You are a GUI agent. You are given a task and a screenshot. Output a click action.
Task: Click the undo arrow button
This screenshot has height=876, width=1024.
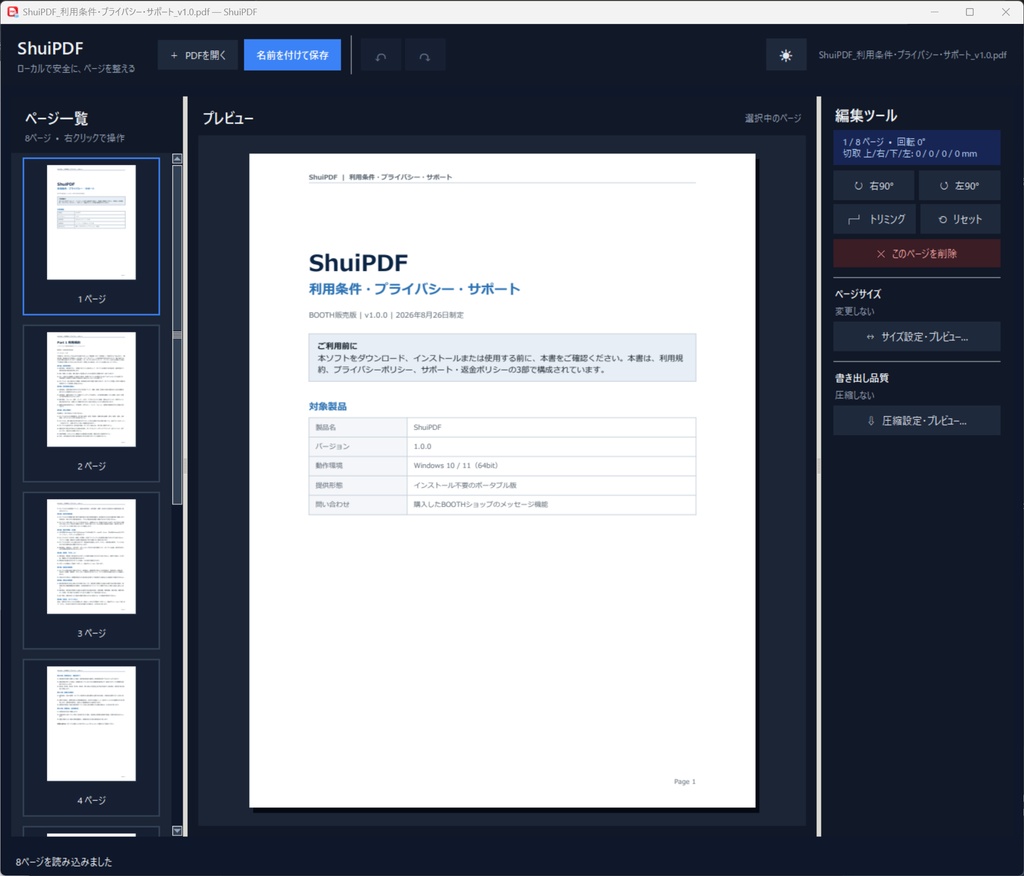tap(381, 56)
